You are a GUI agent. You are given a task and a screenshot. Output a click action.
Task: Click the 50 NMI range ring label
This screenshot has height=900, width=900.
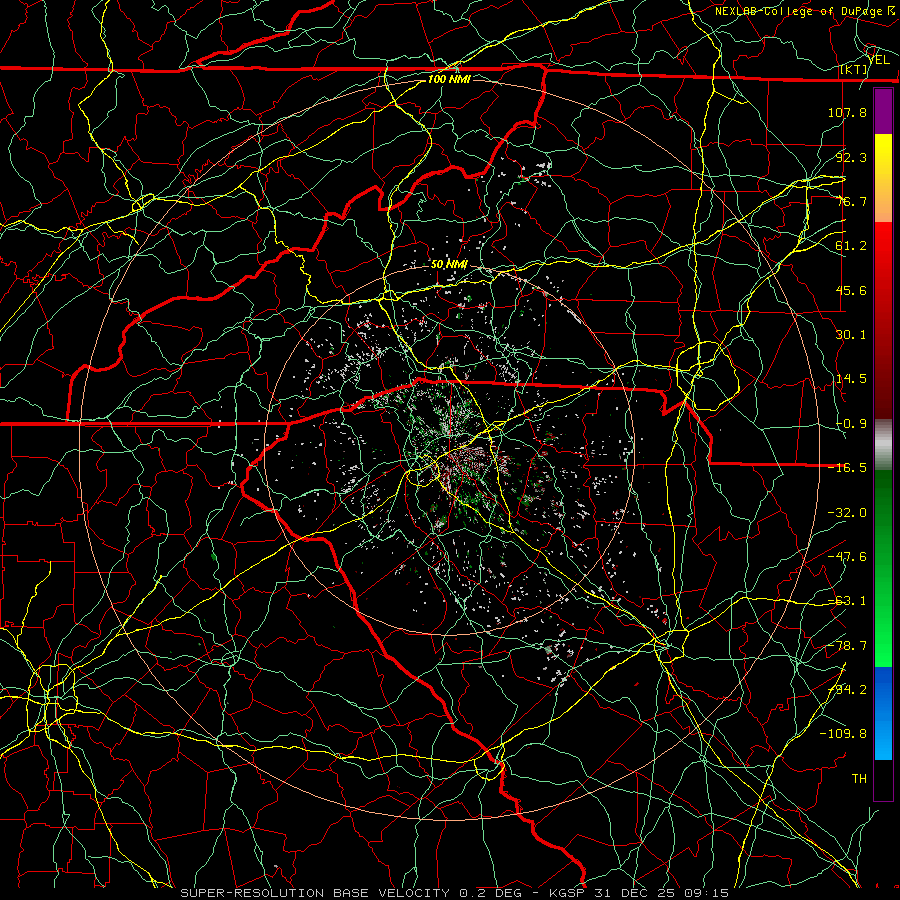pyautogui.click(x=449, y=265)
